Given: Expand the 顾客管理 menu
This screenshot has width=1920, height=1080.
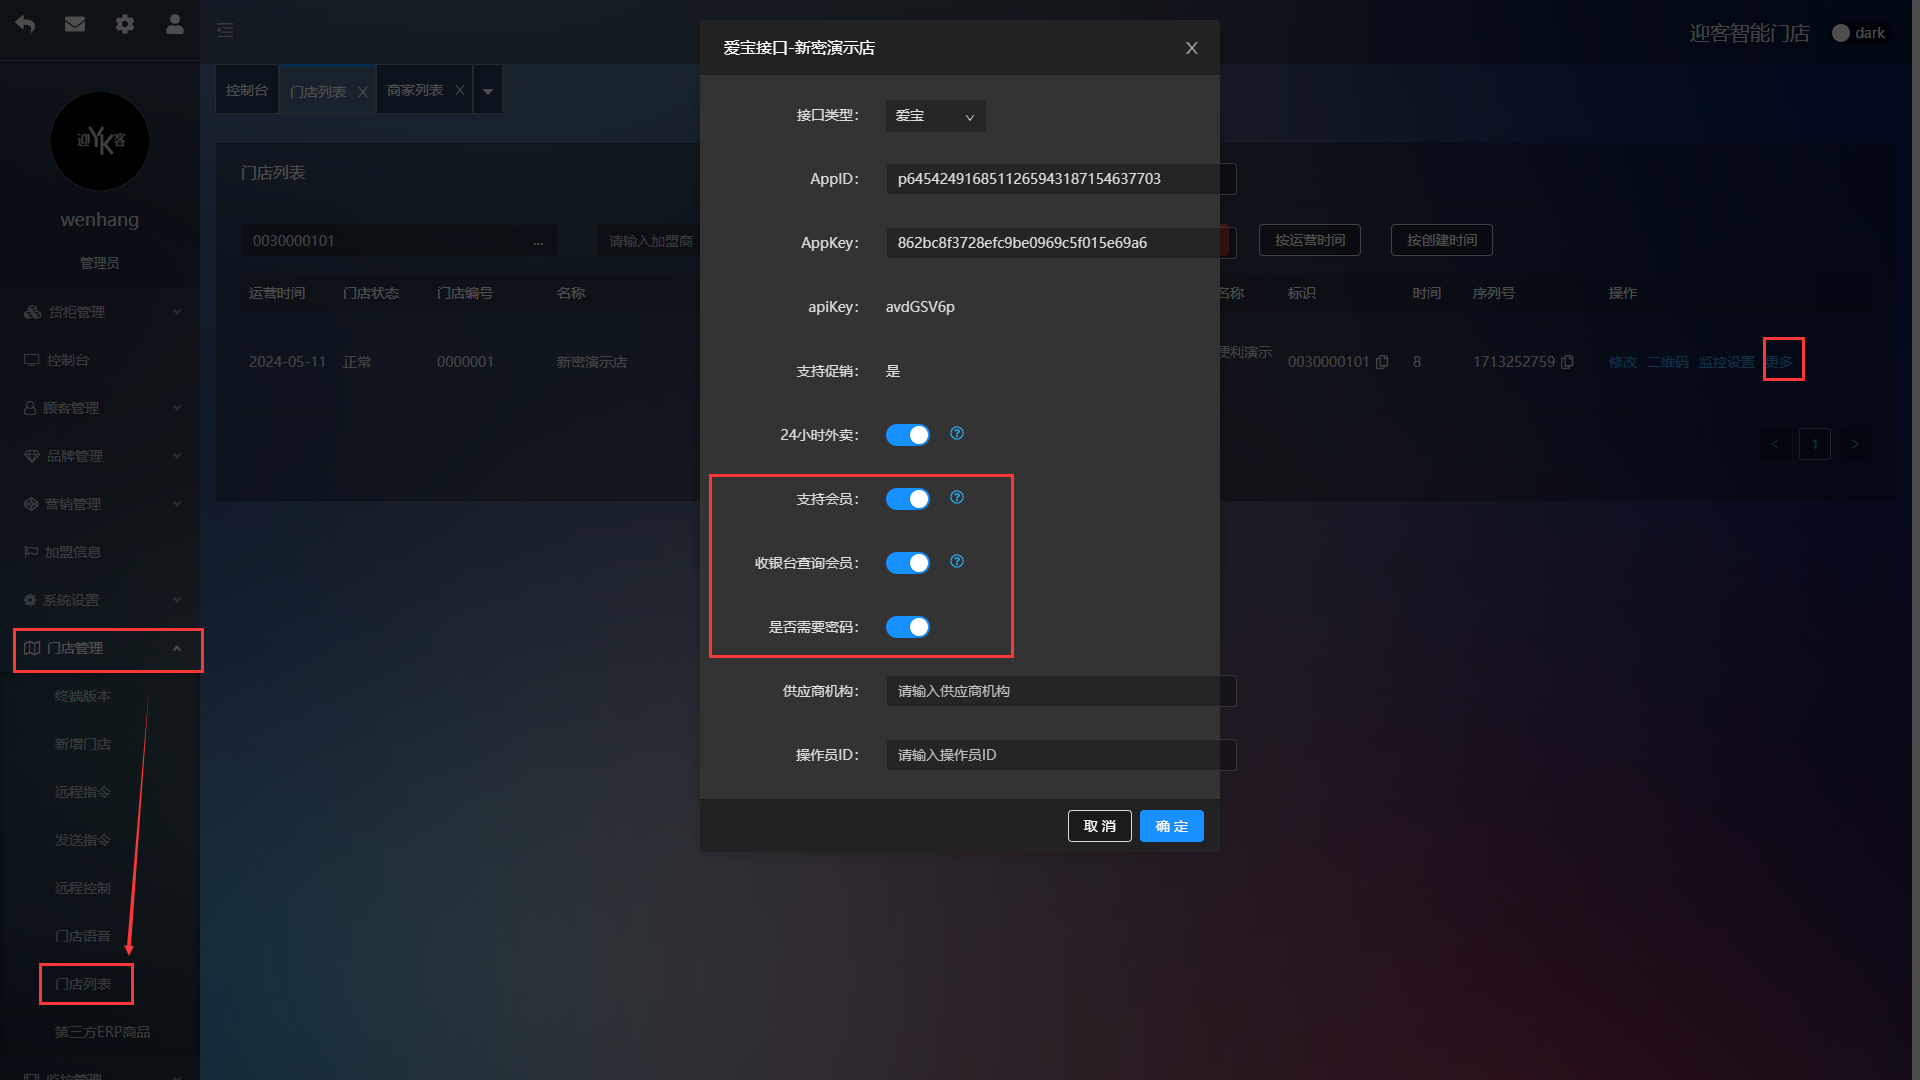Looking at the screenshot, I should click(x=100, y=408).
